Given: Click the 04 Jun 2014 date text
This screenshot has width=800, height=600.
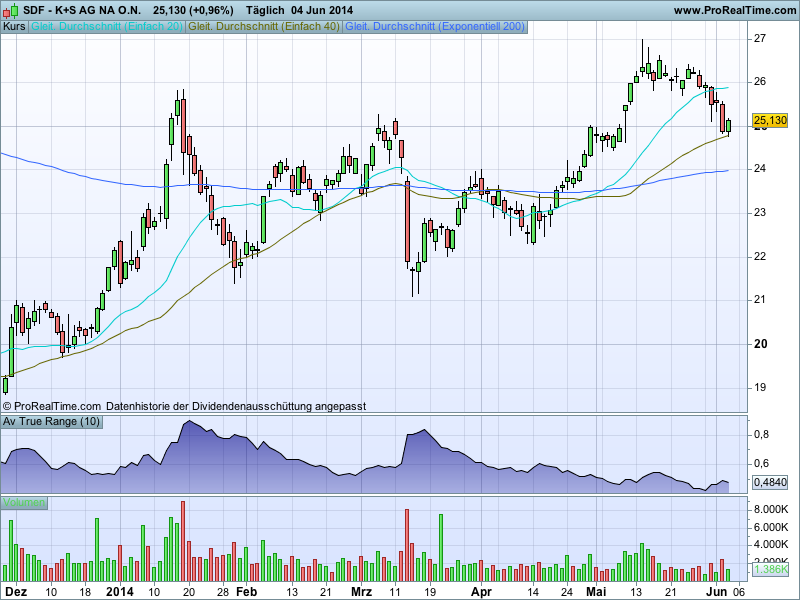Looking at the screenshot, I should pos(322,10).
